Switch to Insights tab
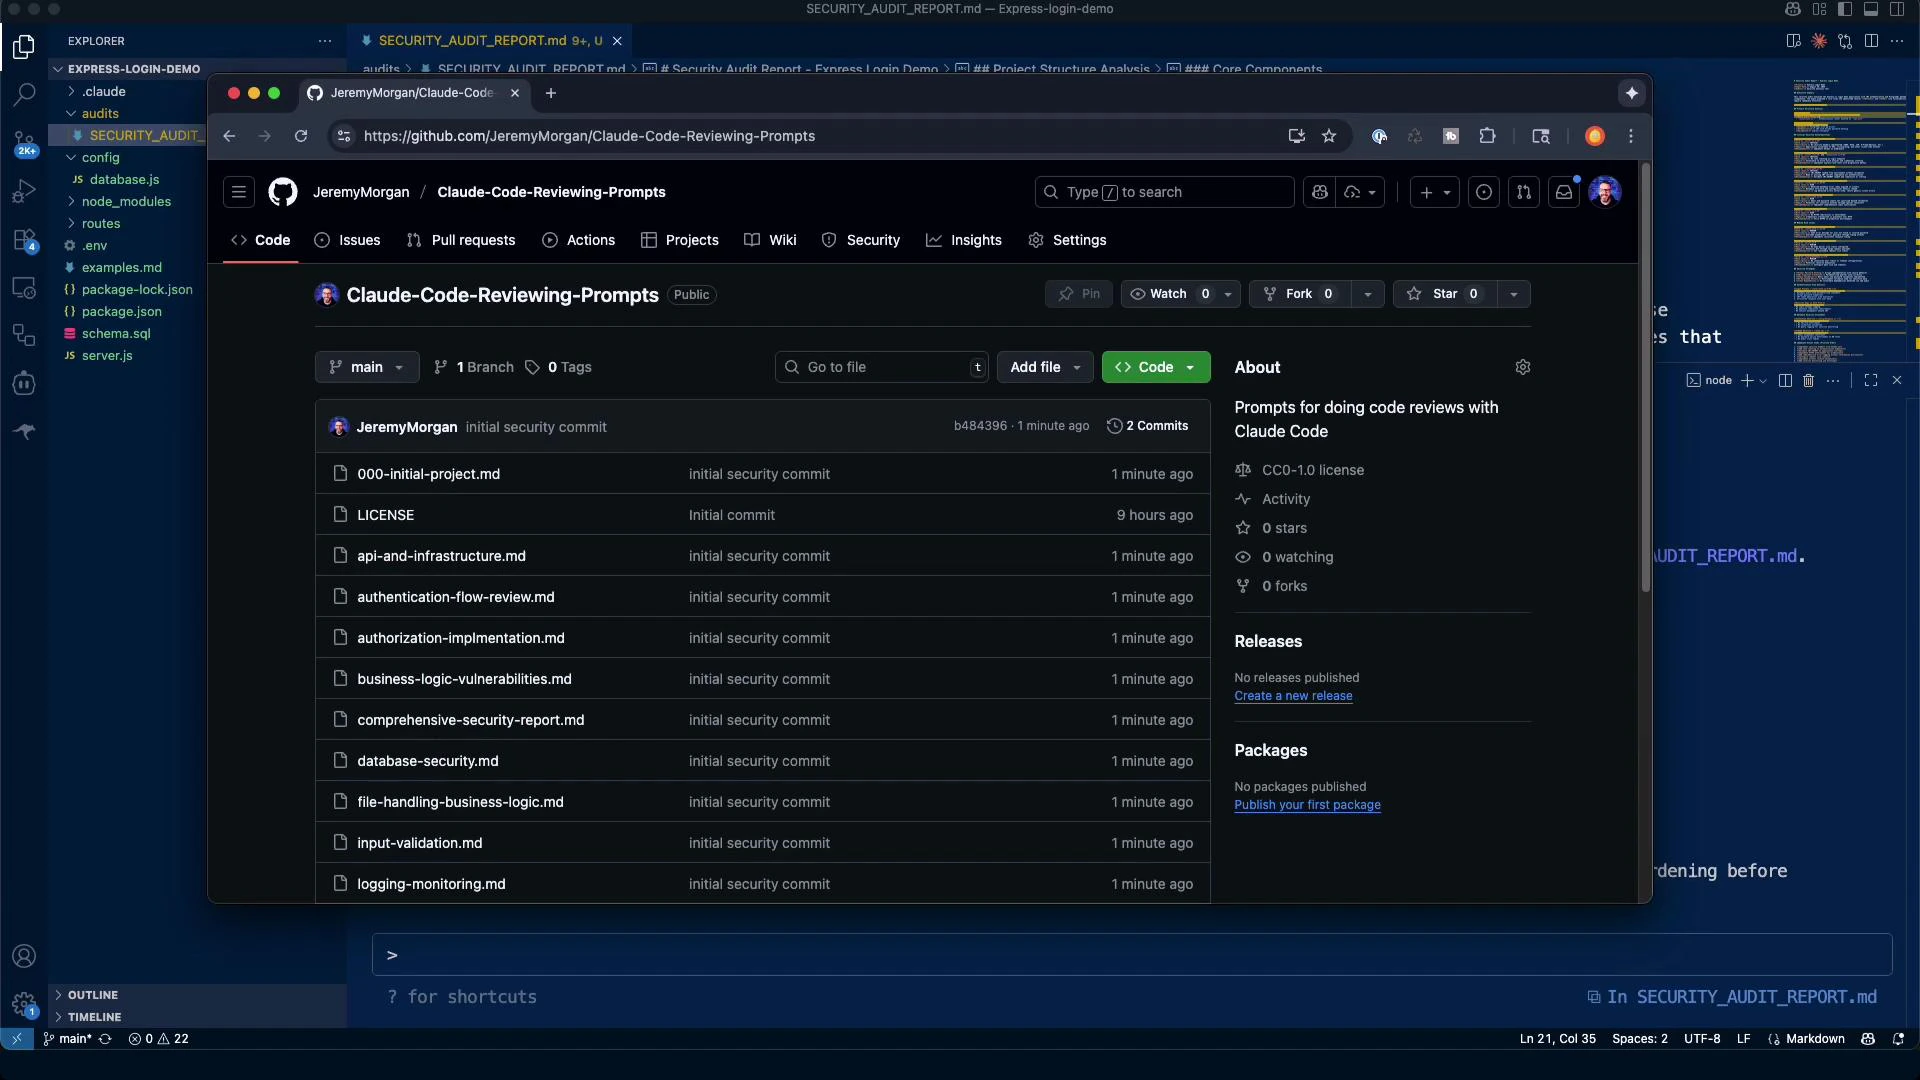This screenshot has width=1920, height=1080. tap(964, 240)
